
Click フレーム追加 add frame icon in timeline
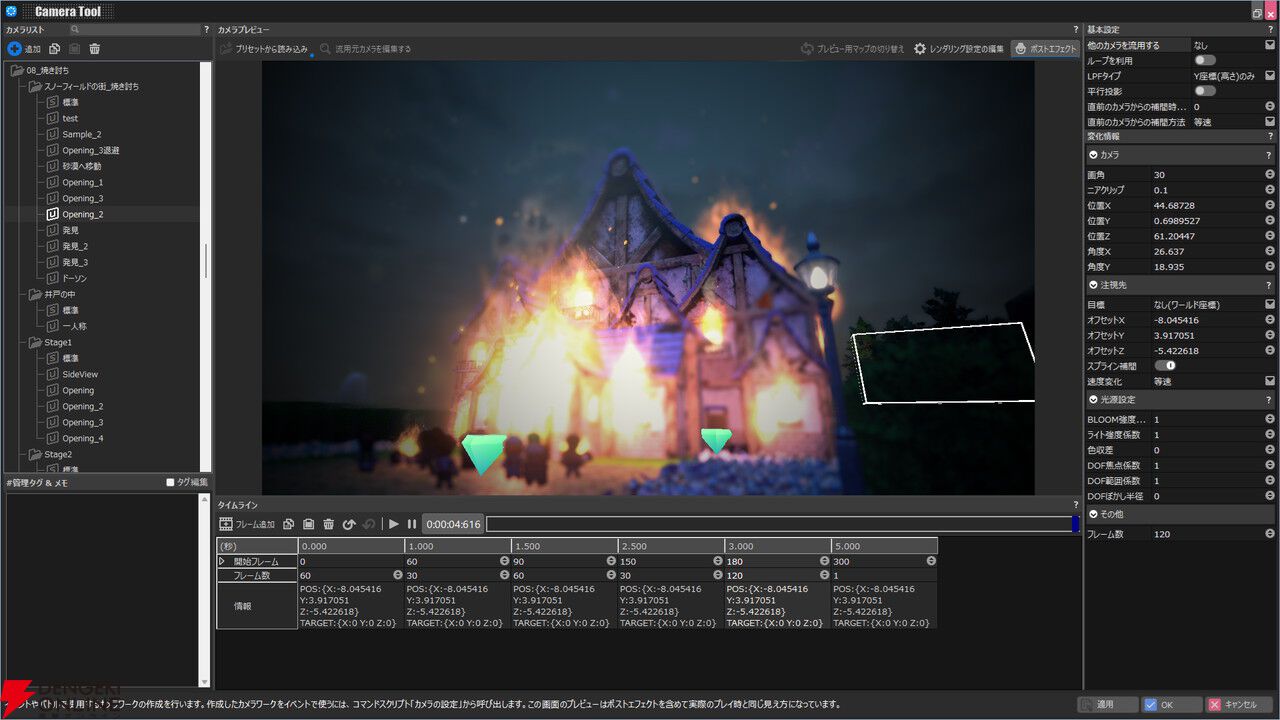[x=226, y=524]
